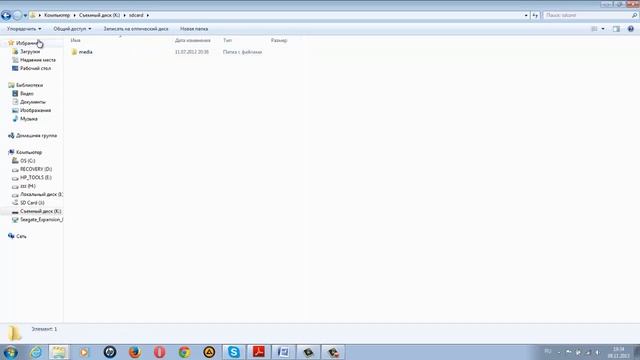Select Сеть in the navigation pane
The width and height of the screenshot is (640, 360).
[x=21, y=236]
